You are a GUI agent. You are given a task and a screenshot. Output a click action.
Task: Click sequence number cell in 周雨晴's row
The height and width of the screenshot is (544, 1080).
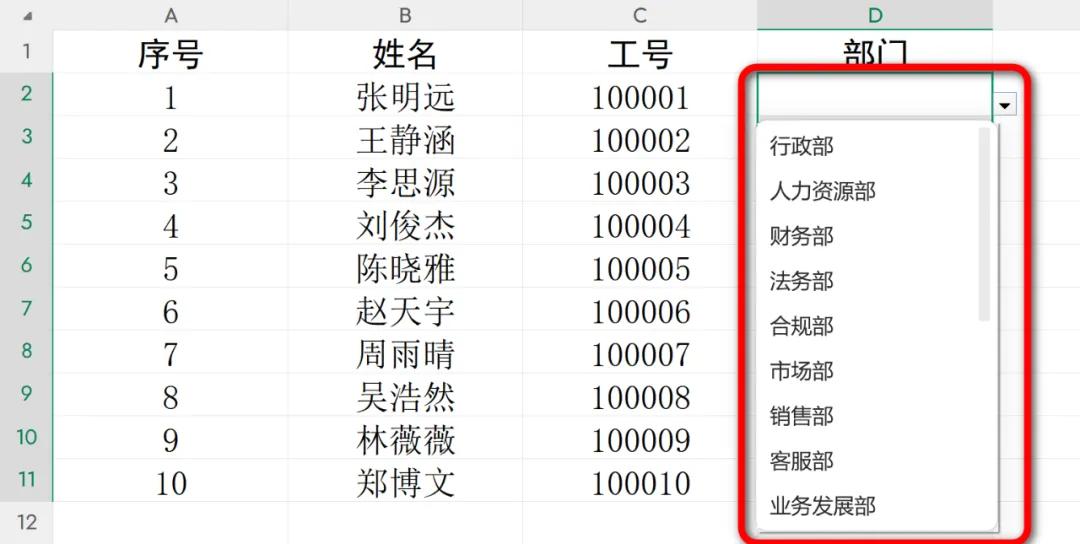170,351
